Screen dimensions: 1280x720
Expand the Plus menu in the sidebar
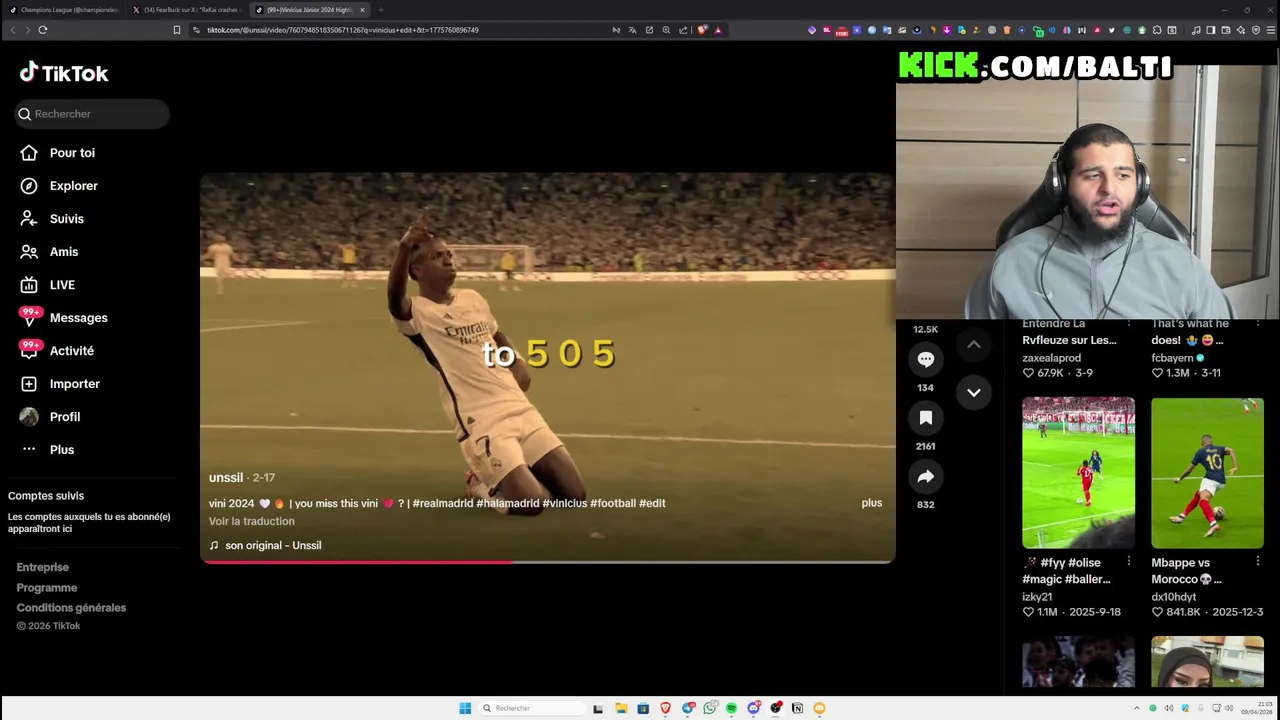[62, 450]
